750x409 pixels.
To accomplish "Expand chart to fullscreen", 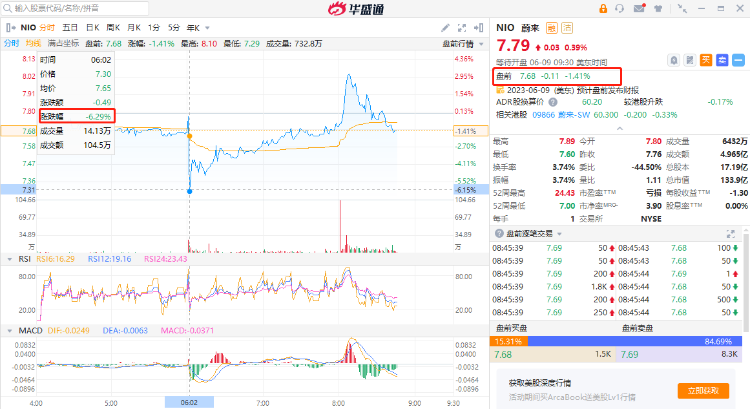I will tap(462, 28).
